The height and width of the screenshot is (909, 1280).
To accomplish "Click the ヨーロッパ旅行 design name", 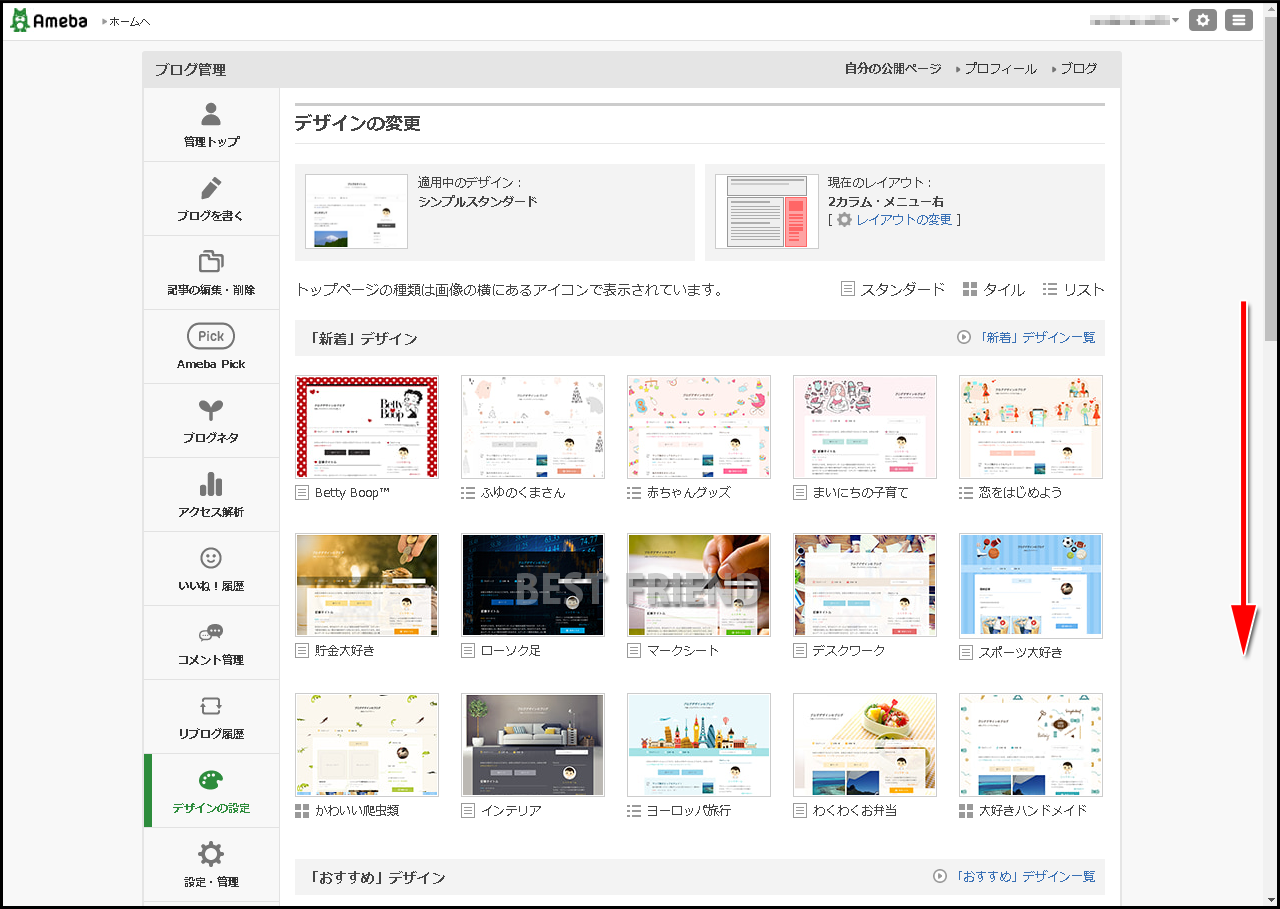I will (689, 810).
